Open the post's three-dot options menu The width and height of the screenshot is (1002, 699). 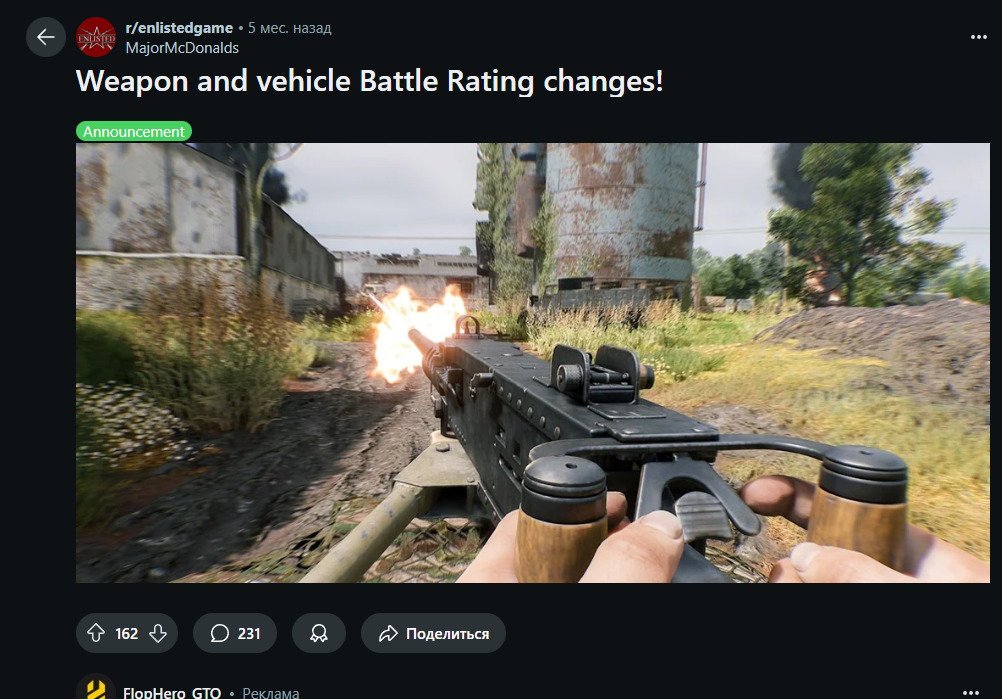click(978, 37)
